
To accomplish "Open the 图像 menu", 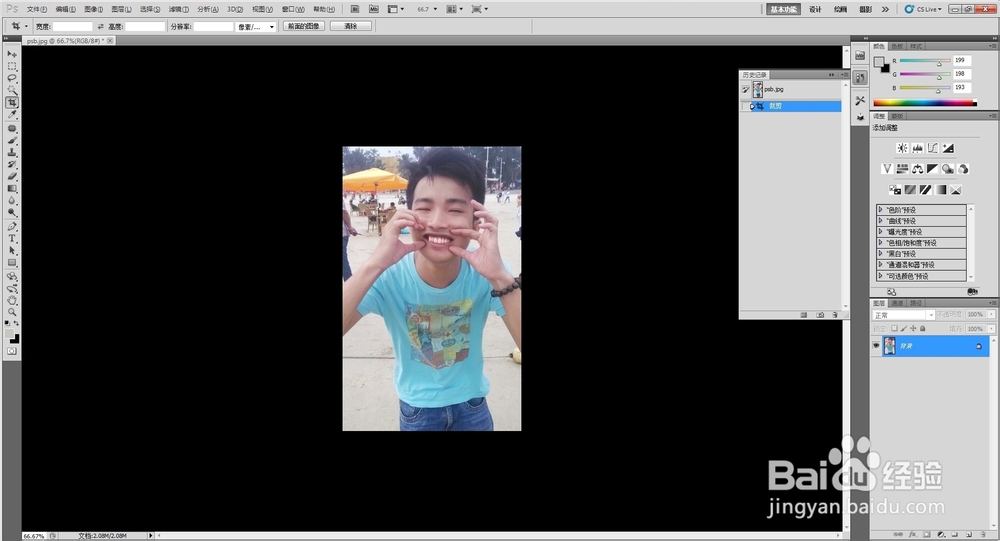I will click(93, 9).
